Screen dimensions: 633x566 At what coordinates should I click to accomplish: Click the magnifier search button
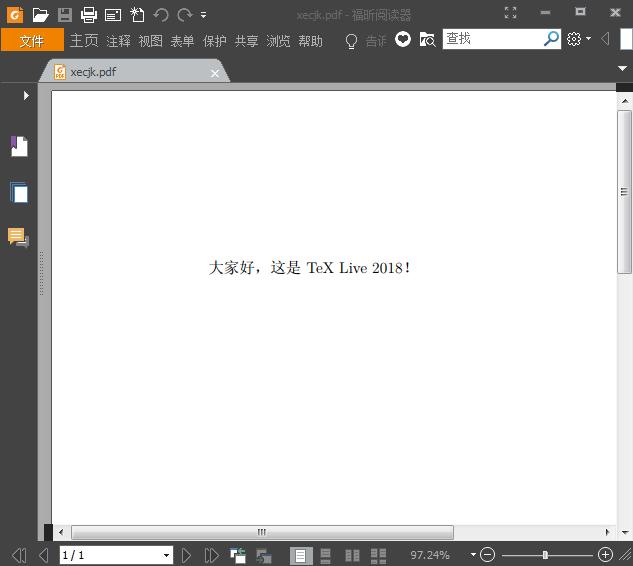[551, 39]
